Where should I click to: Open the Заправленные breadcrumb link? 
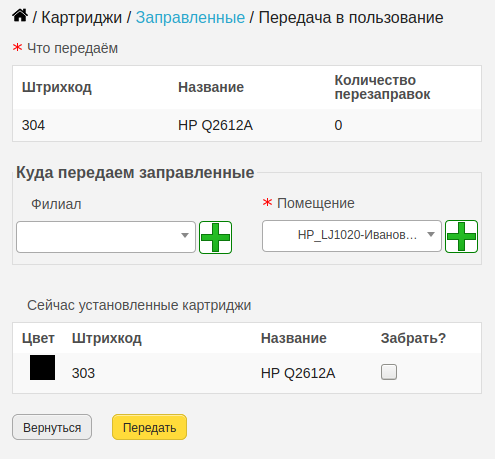(x=190, y=17)
